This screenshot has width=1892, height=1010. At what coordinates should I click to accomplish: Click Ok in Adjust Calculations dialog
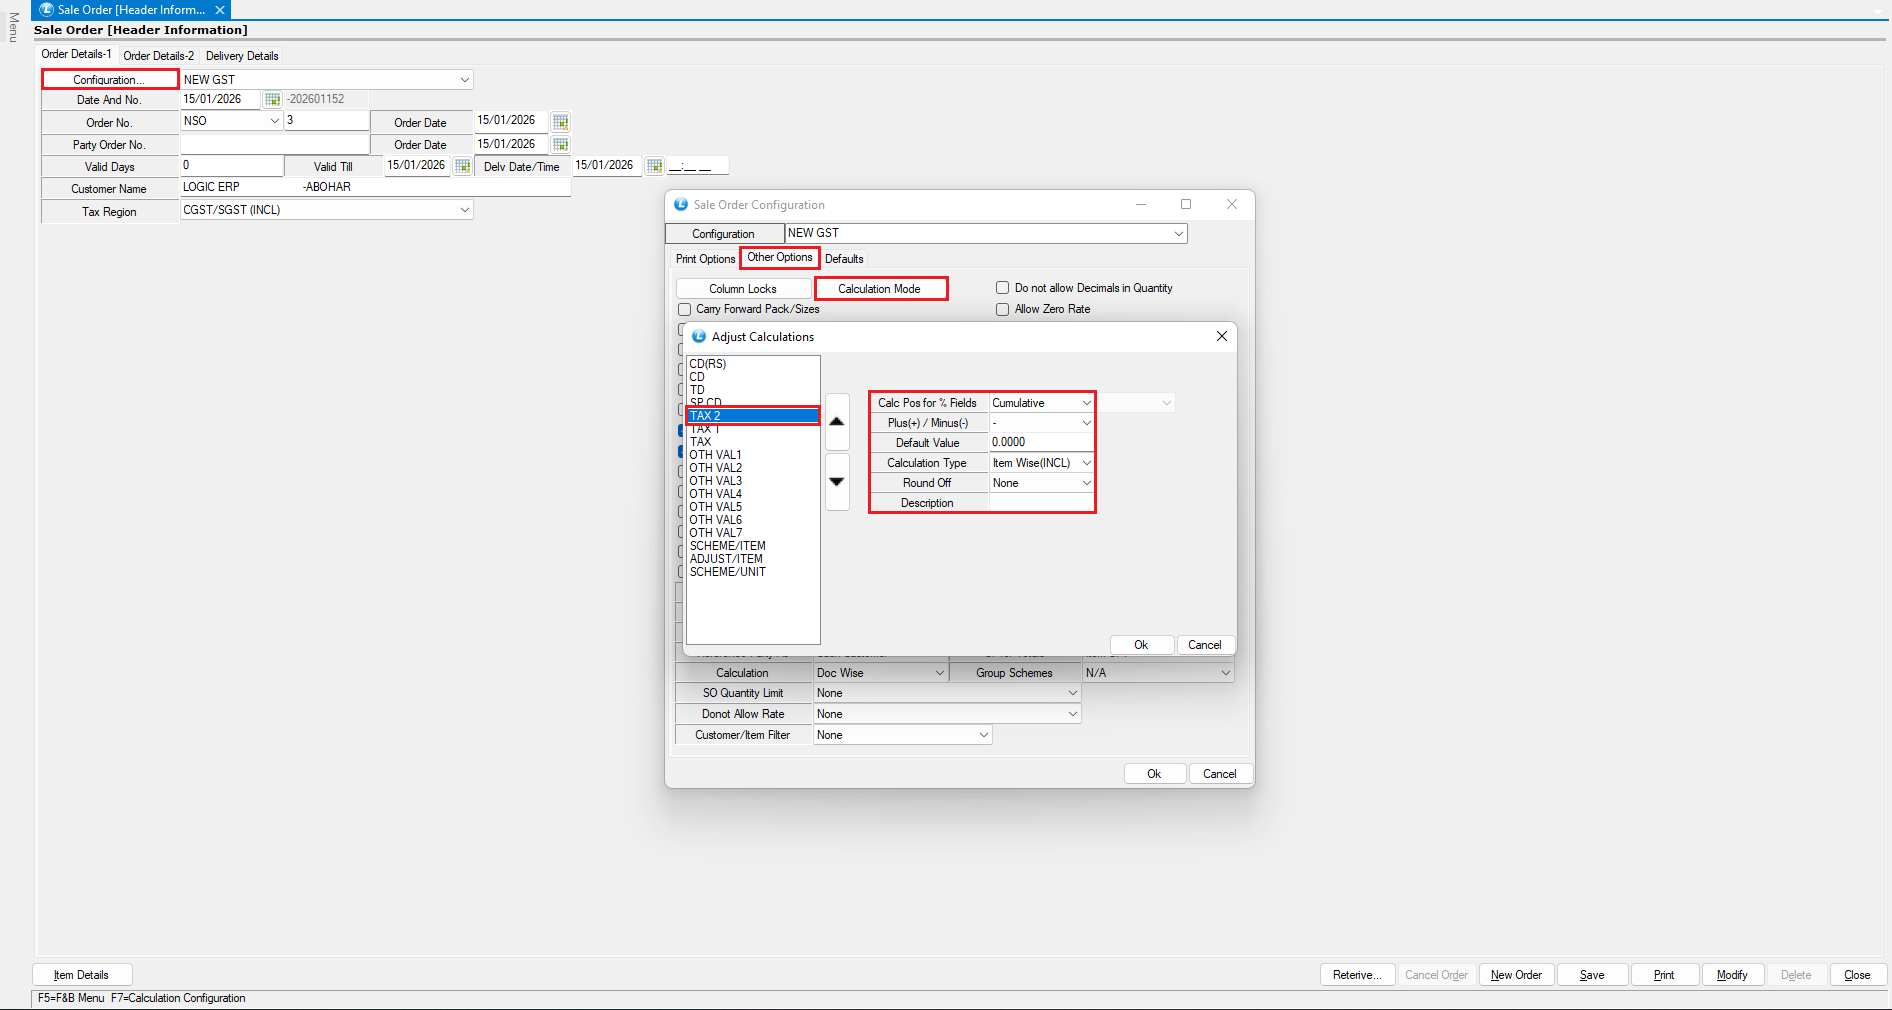(1141, 645)
